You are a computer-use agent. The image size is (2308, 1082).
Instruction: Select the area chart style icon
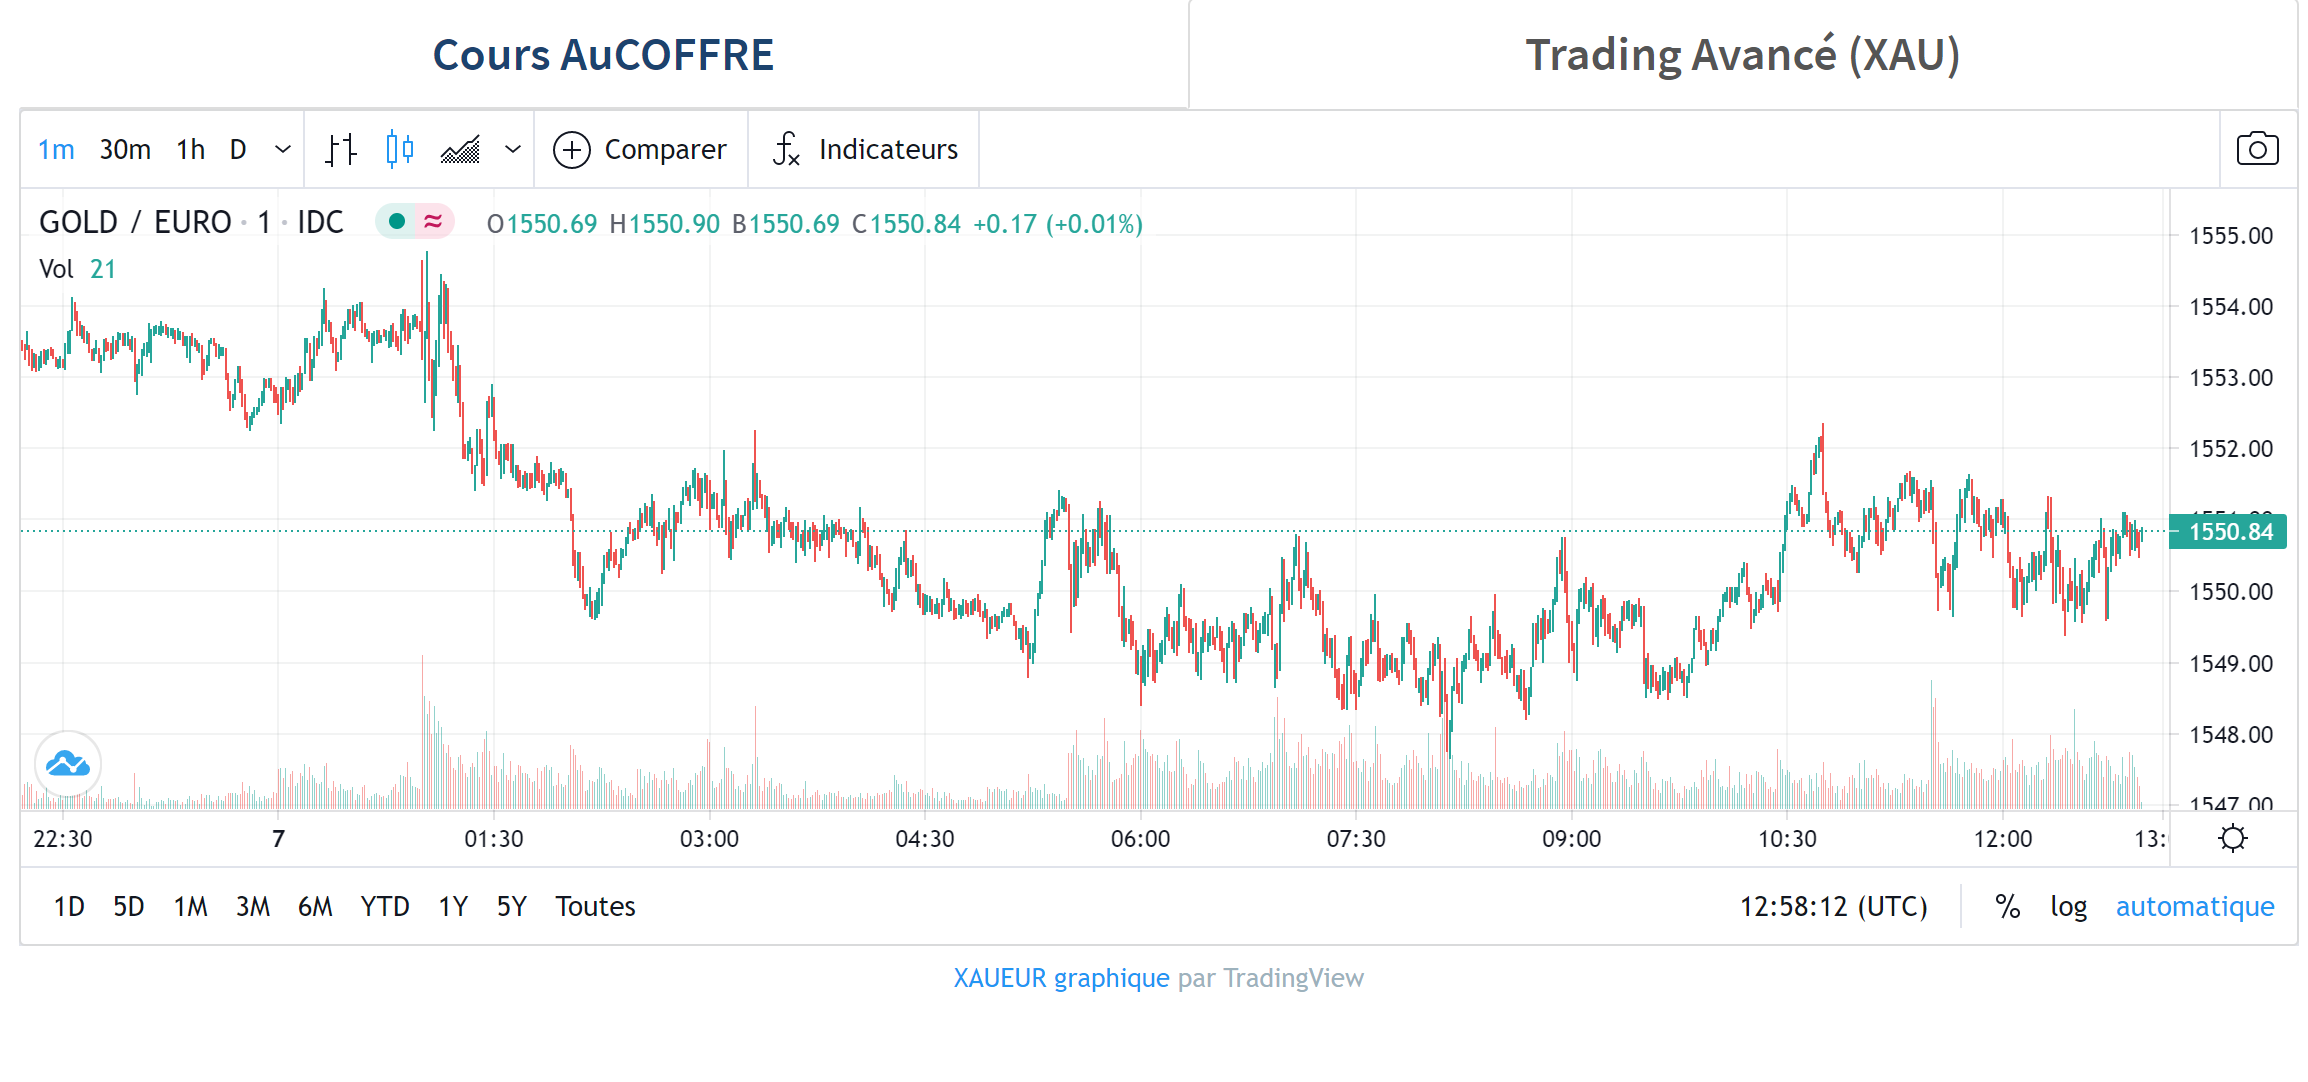461,150
